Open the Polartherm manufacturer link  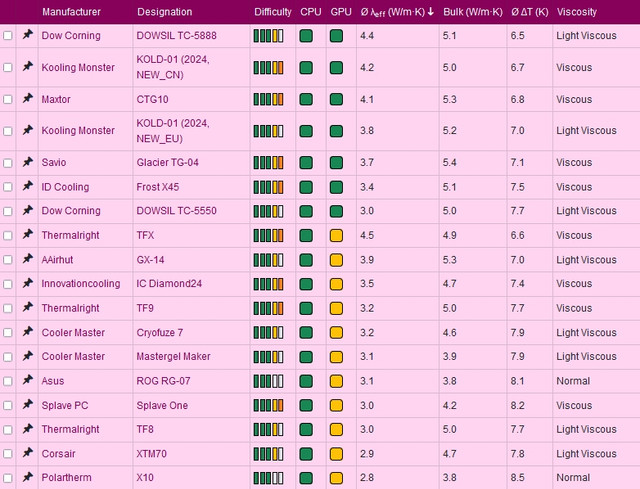tap(67, 477)
